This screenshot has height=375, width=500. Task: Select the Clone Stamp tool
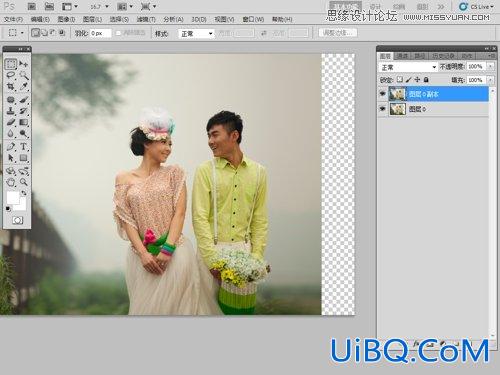point(11,111)
